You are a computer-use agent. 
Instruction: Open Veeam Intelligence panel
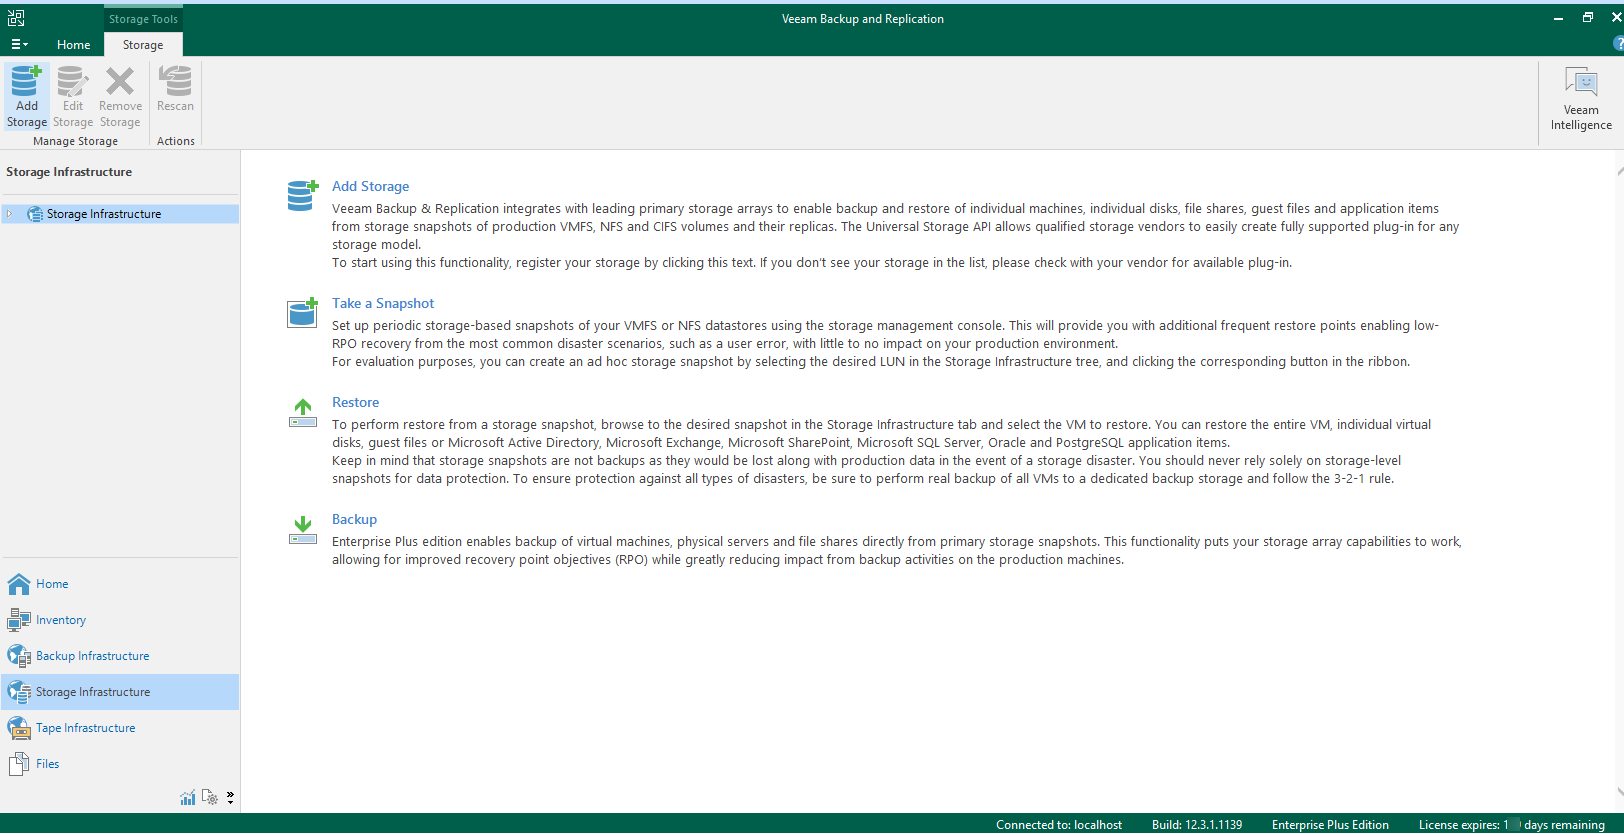1581,98
